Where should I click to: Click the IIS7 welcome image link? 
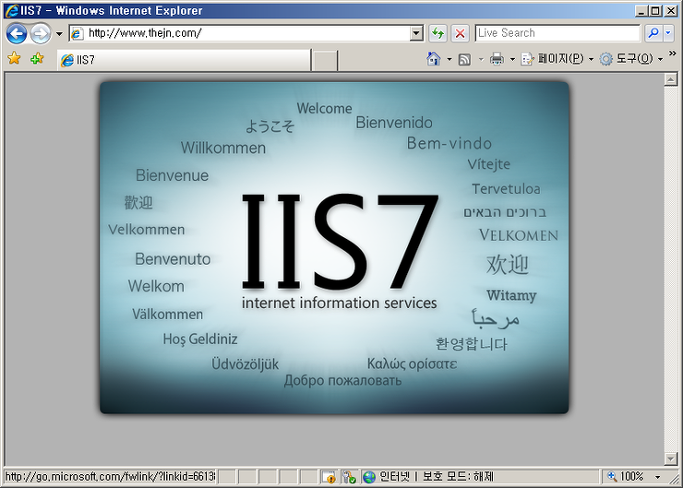pos(334,247)
